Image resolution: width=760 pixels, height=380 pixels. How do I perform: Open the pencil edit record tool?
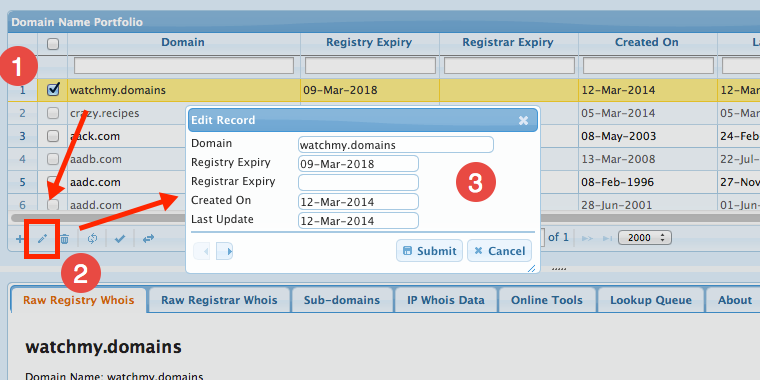pos(42,238)
